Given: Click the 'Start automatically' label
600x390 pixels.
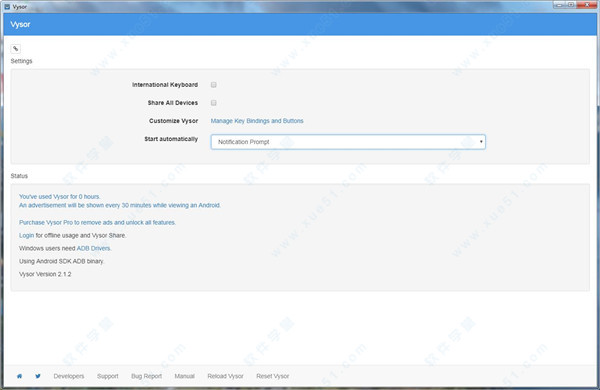Looking at the screenshot, I should tap(171, 139).
